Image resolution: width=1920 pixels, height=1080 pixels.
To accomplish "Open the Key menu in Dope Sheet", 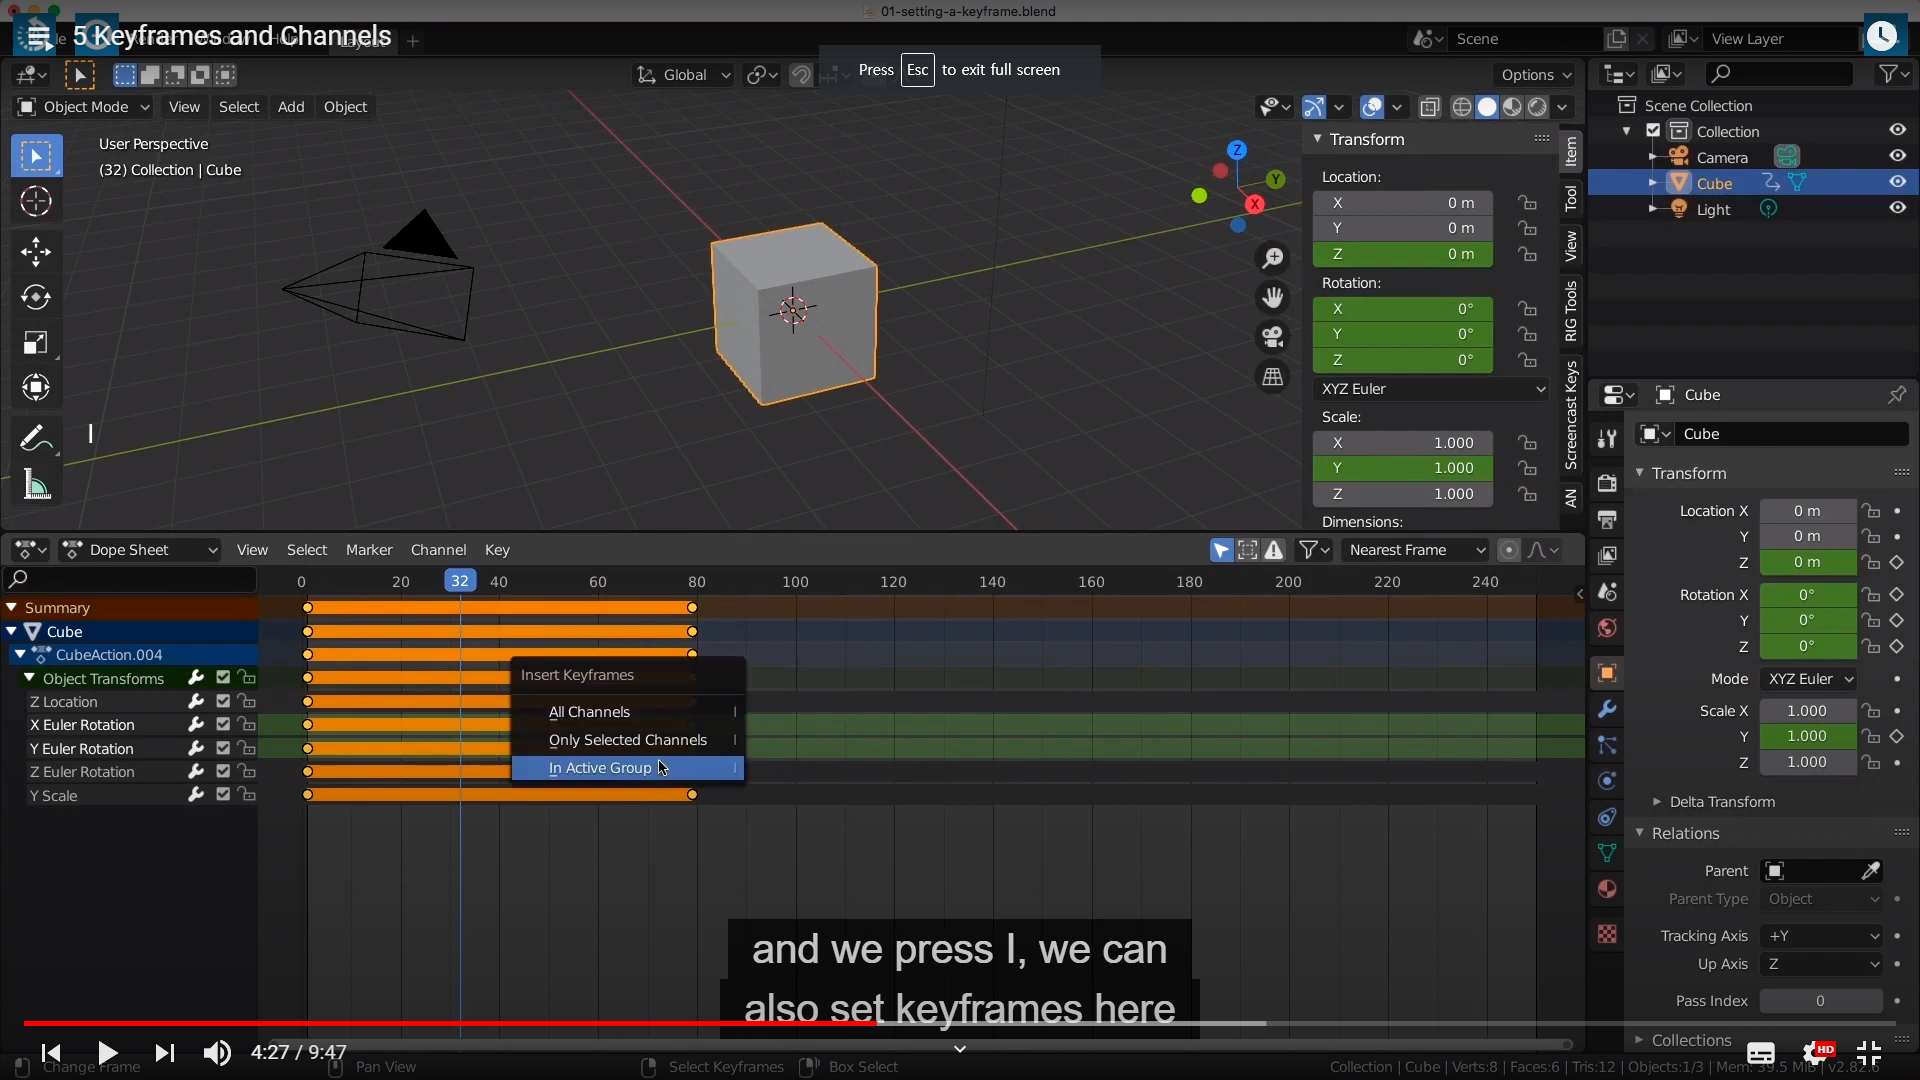I will pos(497,550).
